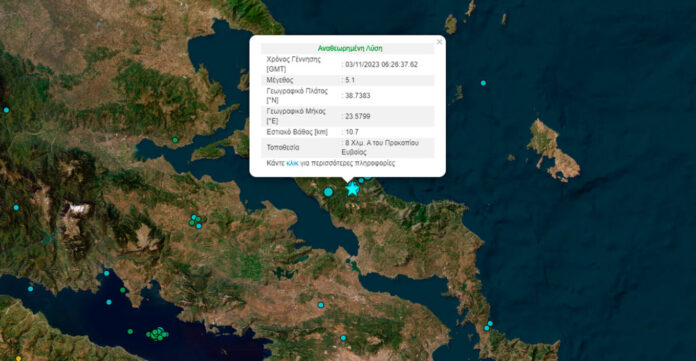Click the longitude value 23.5799

point(358,116)
